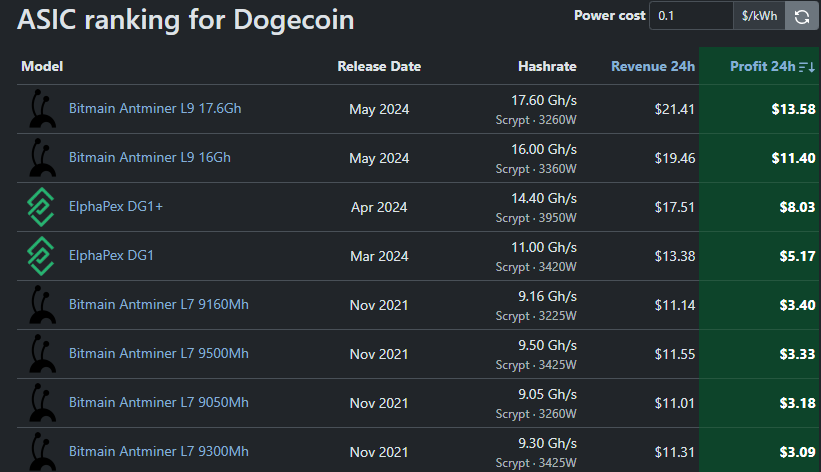Viewport: 821px width, 472px height.
Task: Click the $17.51 revenue value
Action: click(674, 207)
